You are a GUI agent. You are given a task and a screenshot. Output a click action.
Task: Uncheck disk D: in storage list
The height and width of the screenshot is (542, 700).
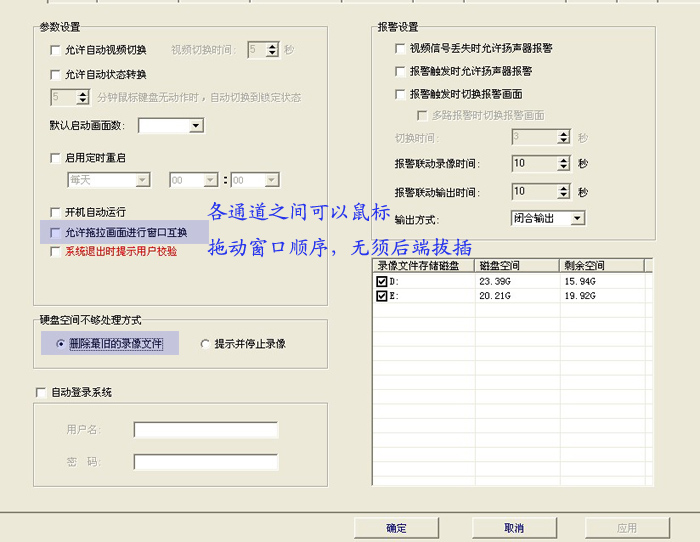(381, 282)
